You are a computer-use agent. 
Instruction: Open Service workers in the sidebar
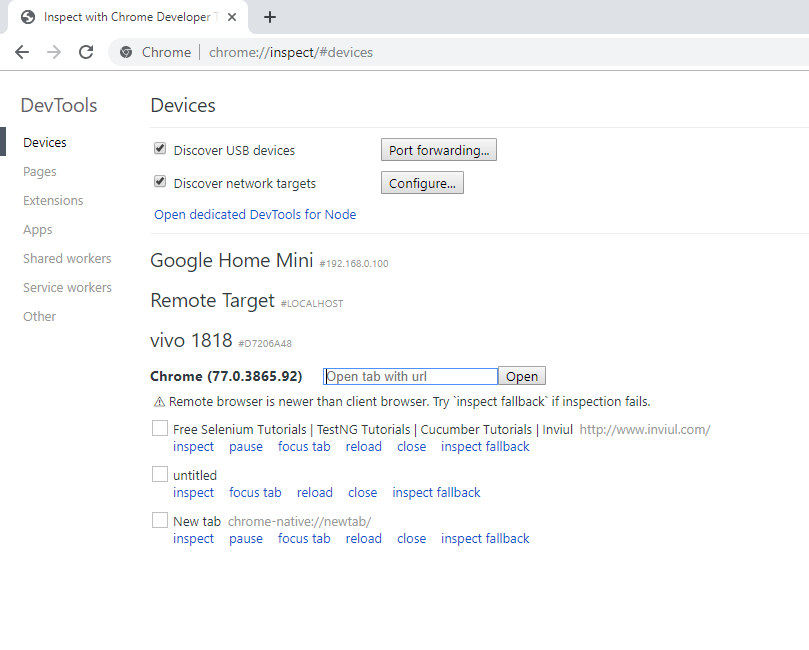click(x=68, y=287)
